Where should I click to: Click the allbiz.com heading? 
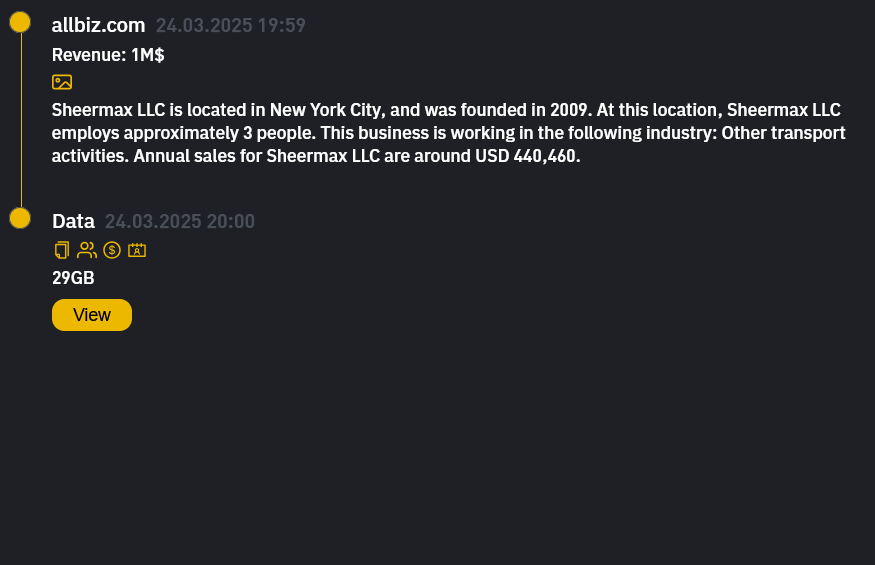tap(98, 25)
